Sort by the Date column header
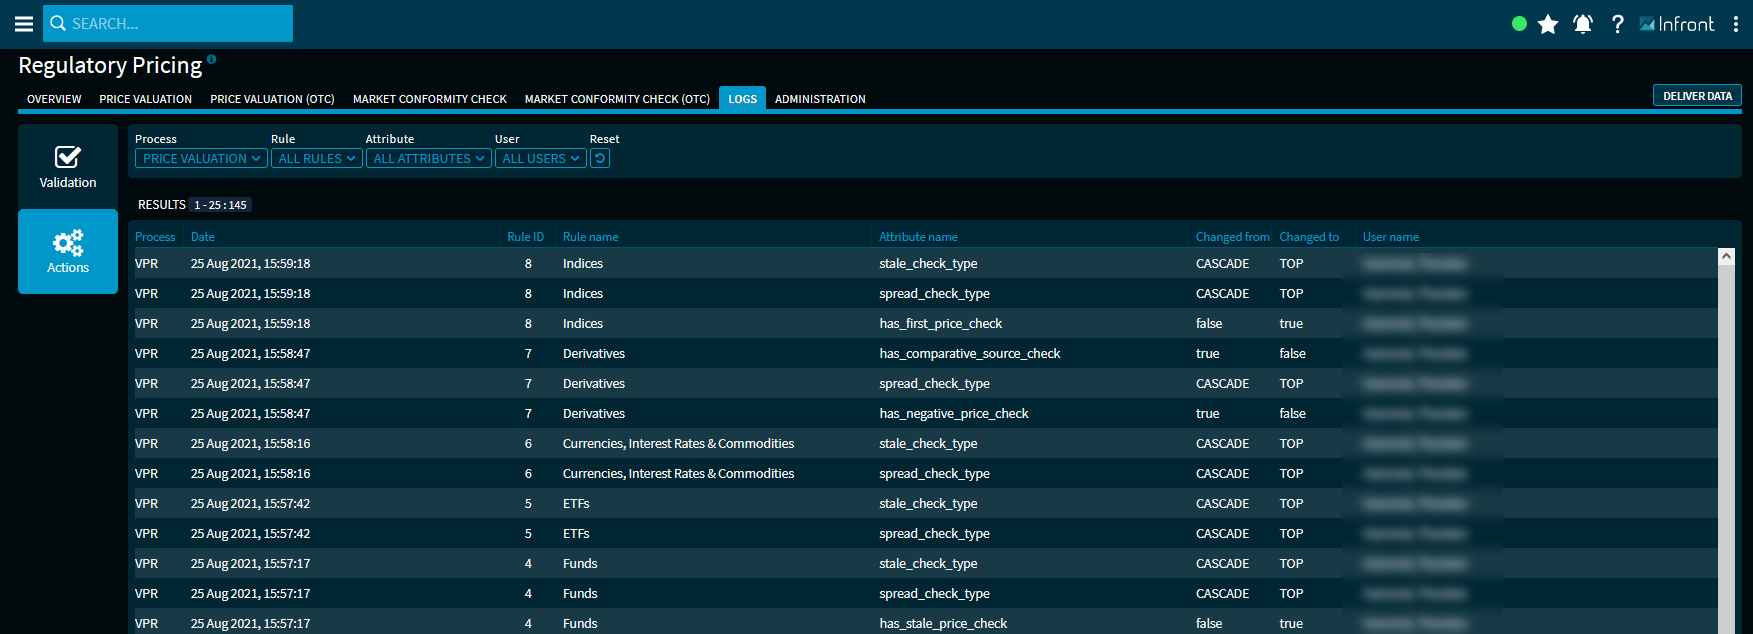The image size is (1753, 634). [x=203, y=237]
